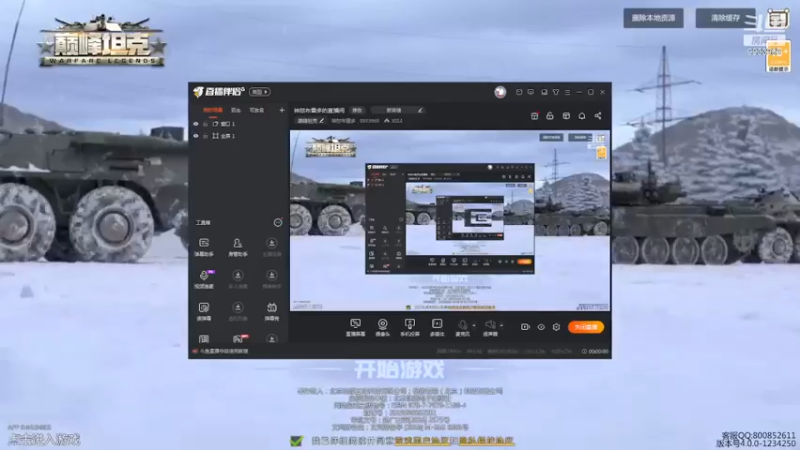Open the box icon with red dot
Viewport: 800px width, 450px height.
click(534, 116)
